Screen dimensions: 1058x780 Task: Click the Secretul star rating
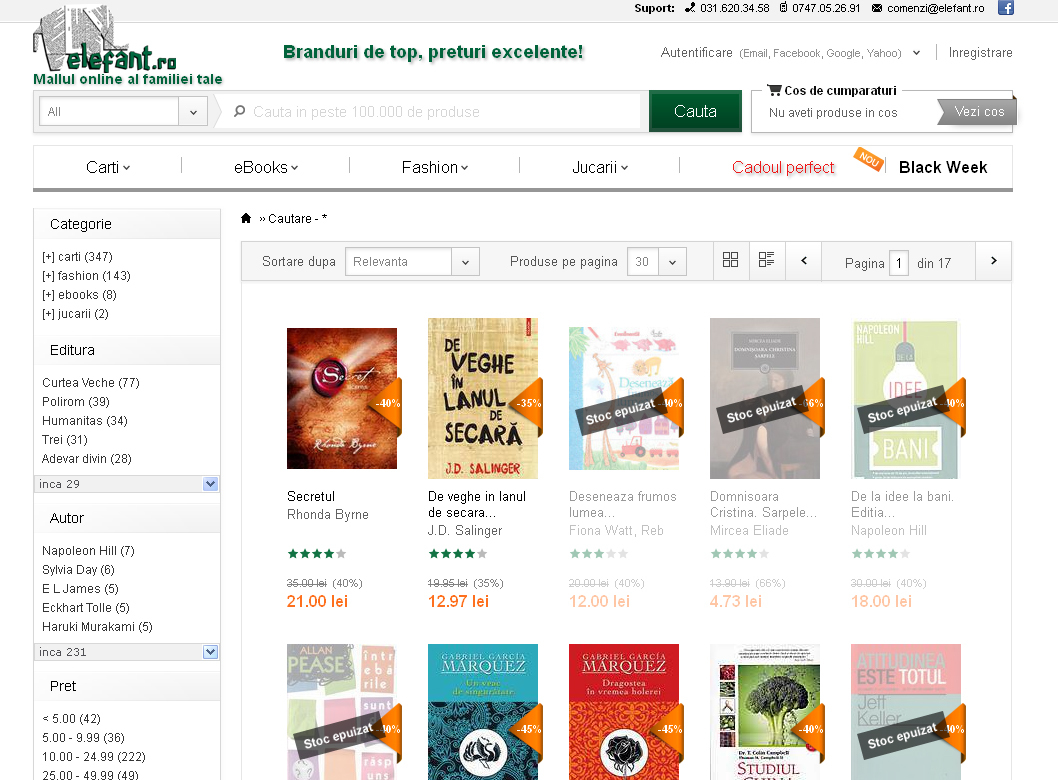316,553
